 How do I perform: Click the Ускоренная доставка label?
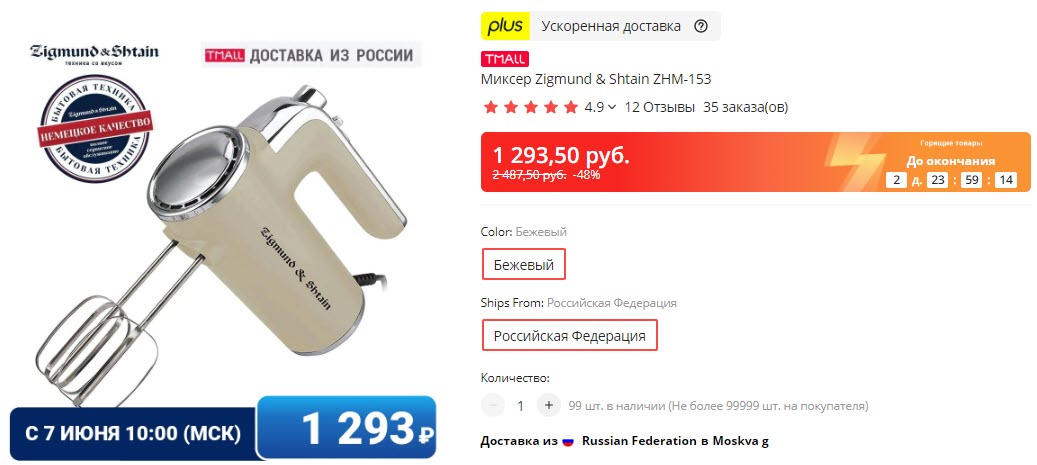(610, 26)
